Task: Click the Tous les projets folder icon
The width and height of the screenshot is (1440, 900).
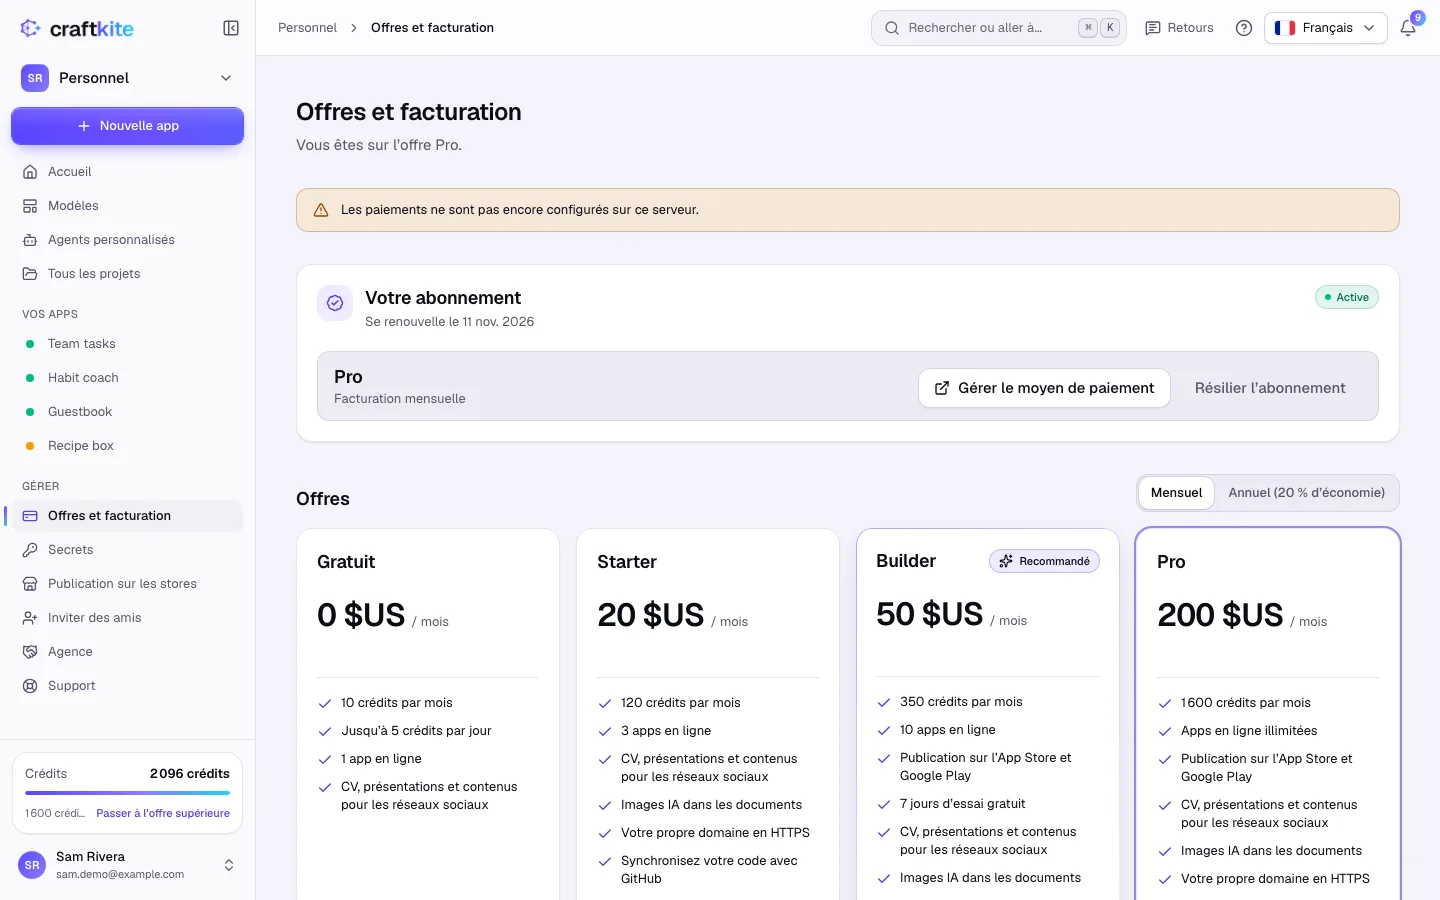Action: tap(30, 274)
